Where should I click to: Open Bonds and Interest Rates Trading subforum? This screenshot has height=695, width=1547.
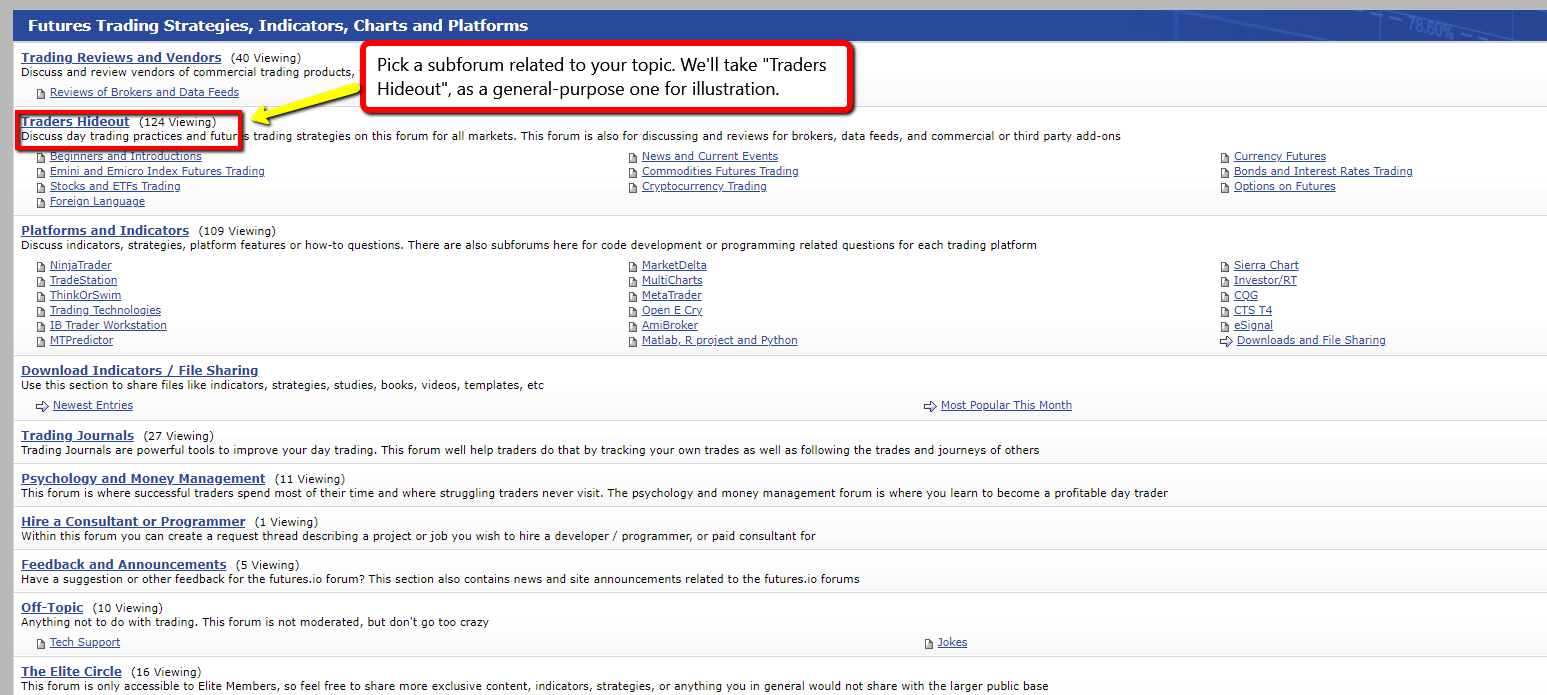click(1323, 171)
